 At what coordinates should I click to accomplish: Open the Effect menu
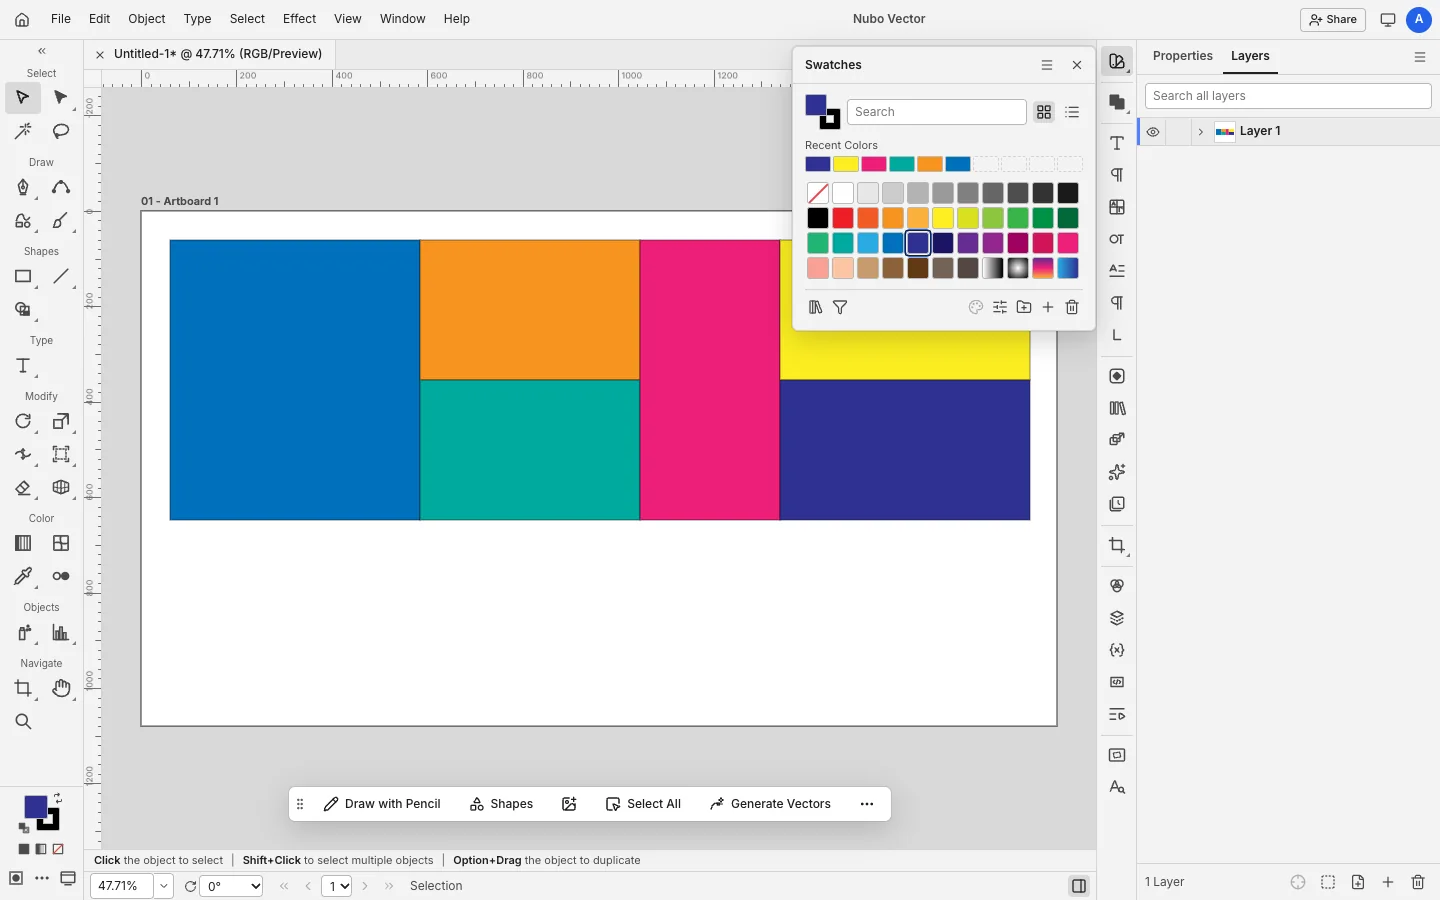[x=299, y=19]
